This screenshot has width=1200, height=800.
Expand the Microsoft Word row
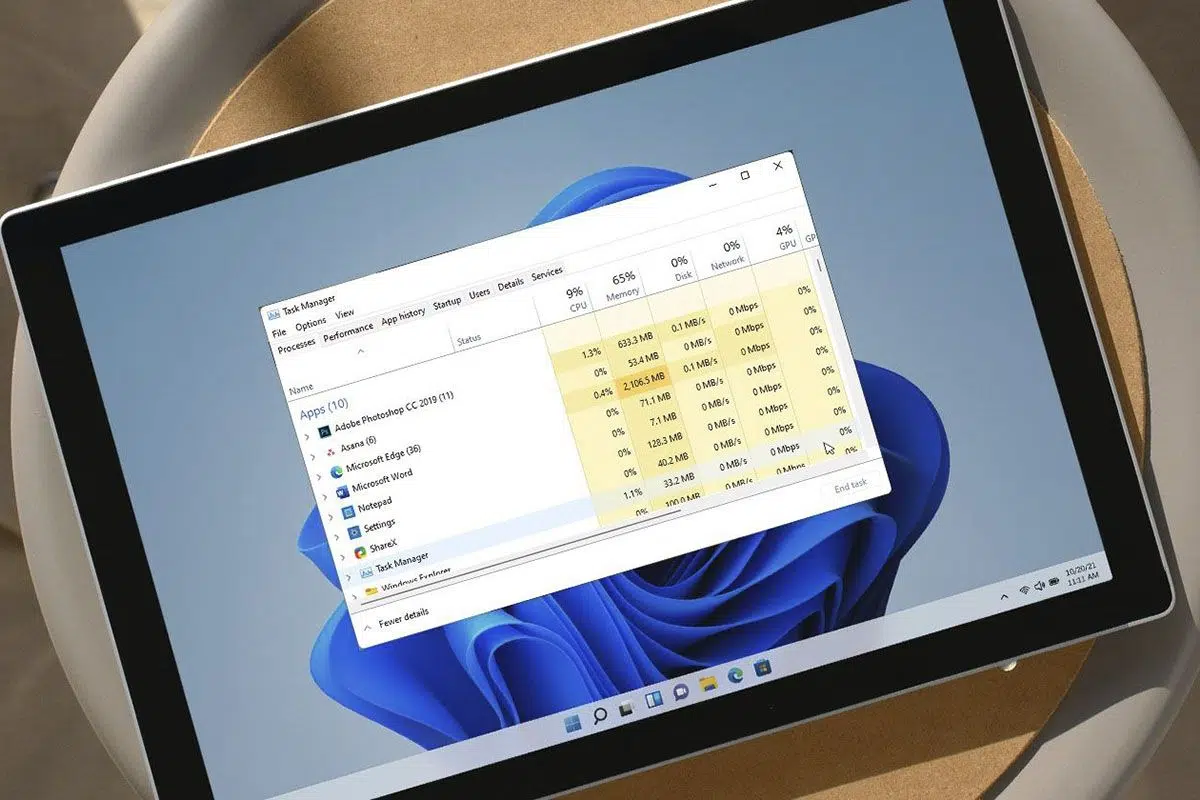click(x=325, y=497)
